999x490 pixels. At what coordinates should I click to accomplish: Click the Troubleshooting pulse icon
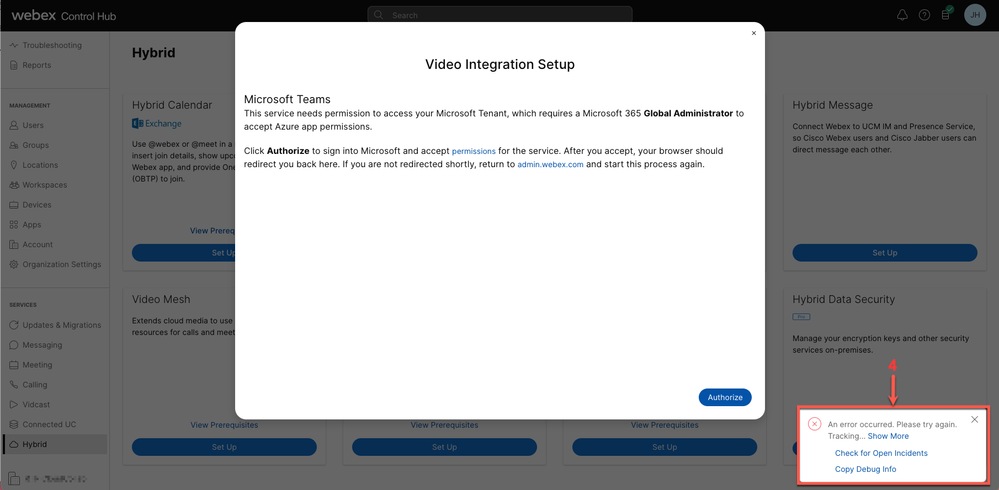click(13, 45)
